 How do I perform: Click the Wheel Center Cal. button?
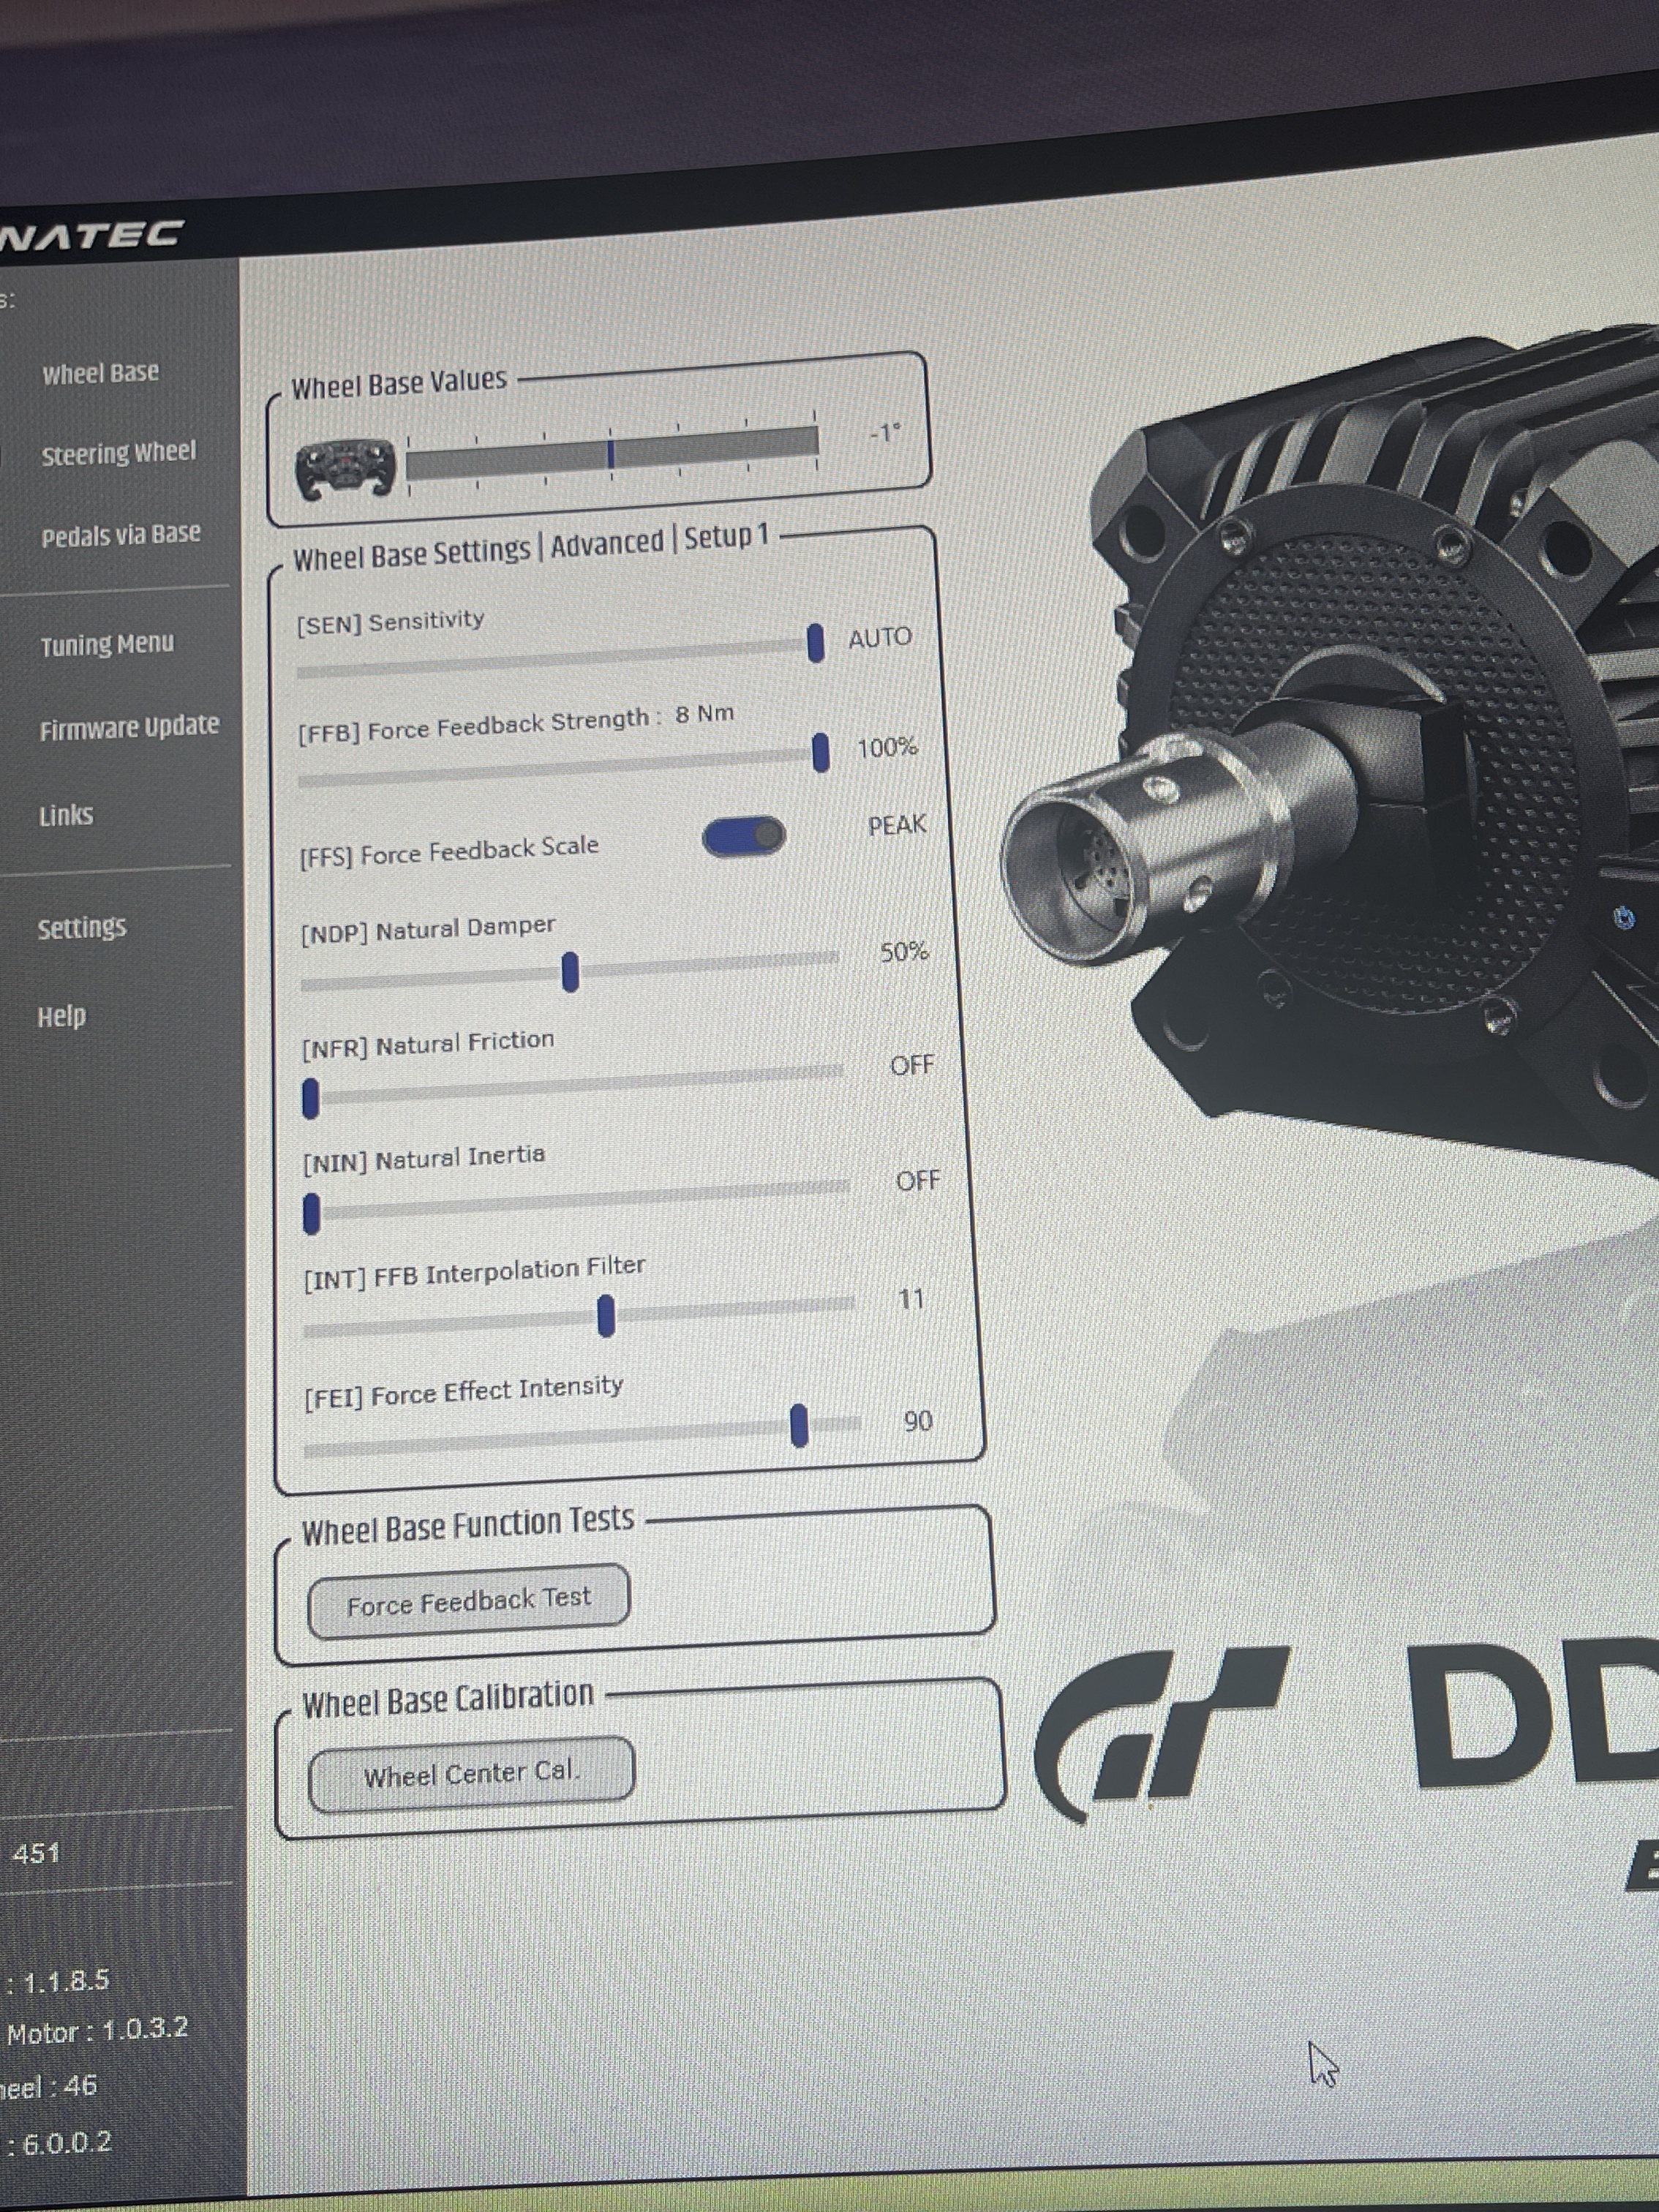471,1774
